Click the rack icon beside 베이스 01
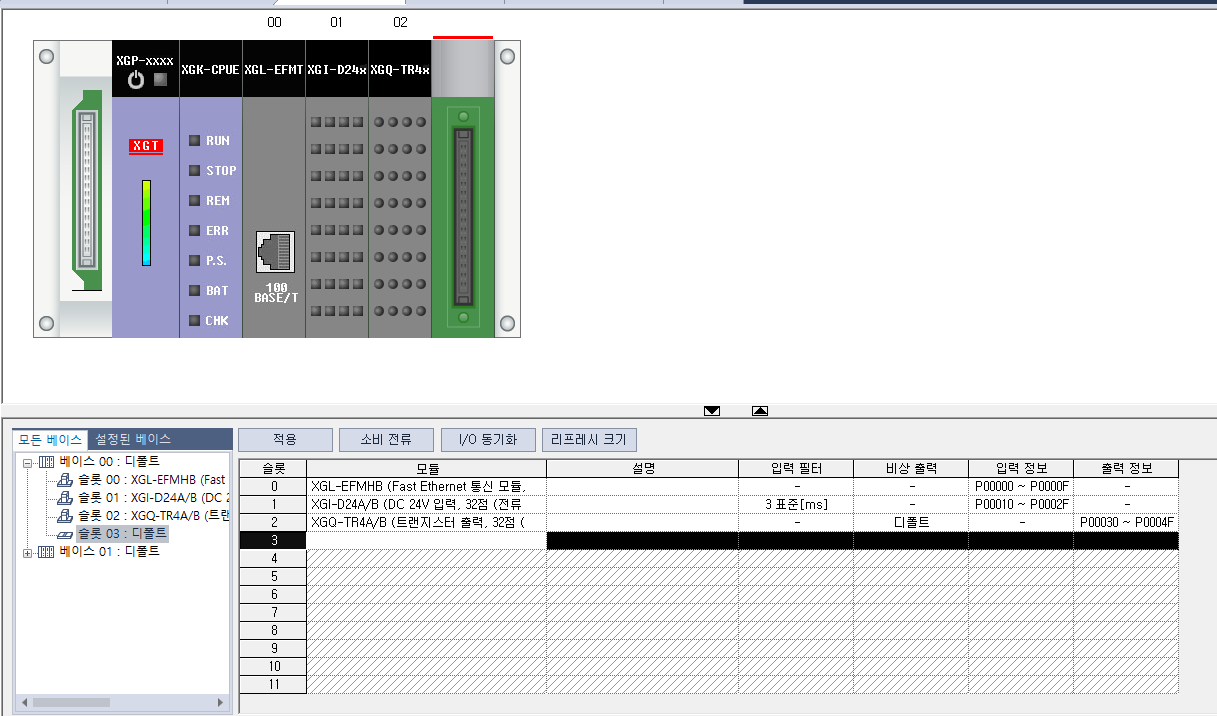 (45, 552)
